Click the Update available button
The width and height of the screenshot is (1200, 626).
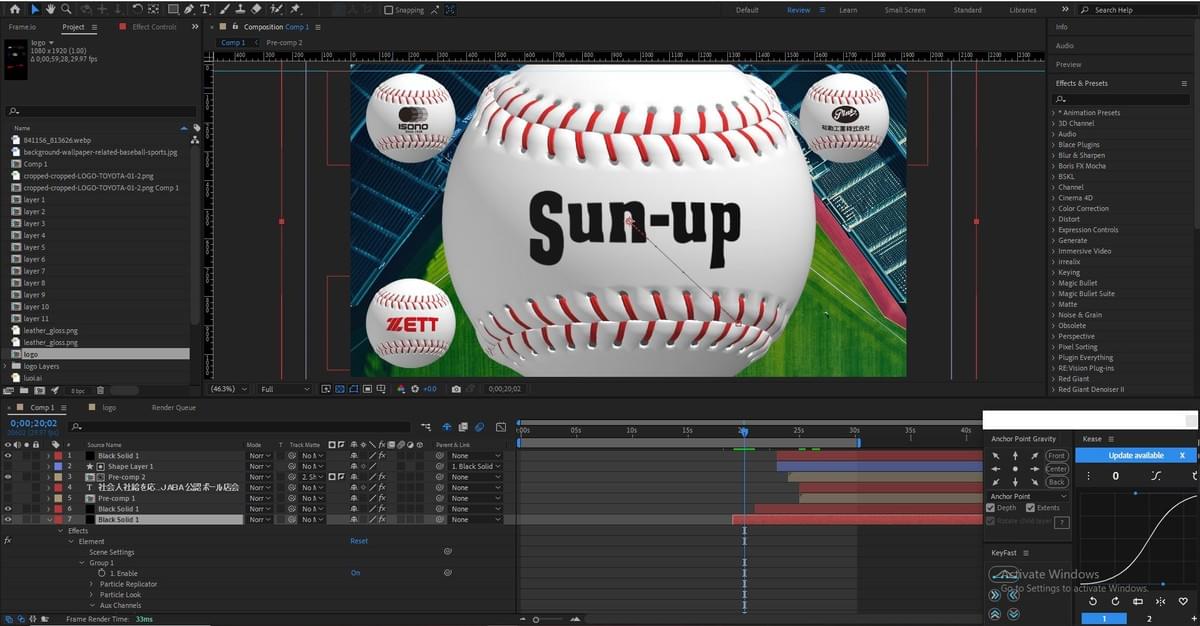pos(1135,455)
